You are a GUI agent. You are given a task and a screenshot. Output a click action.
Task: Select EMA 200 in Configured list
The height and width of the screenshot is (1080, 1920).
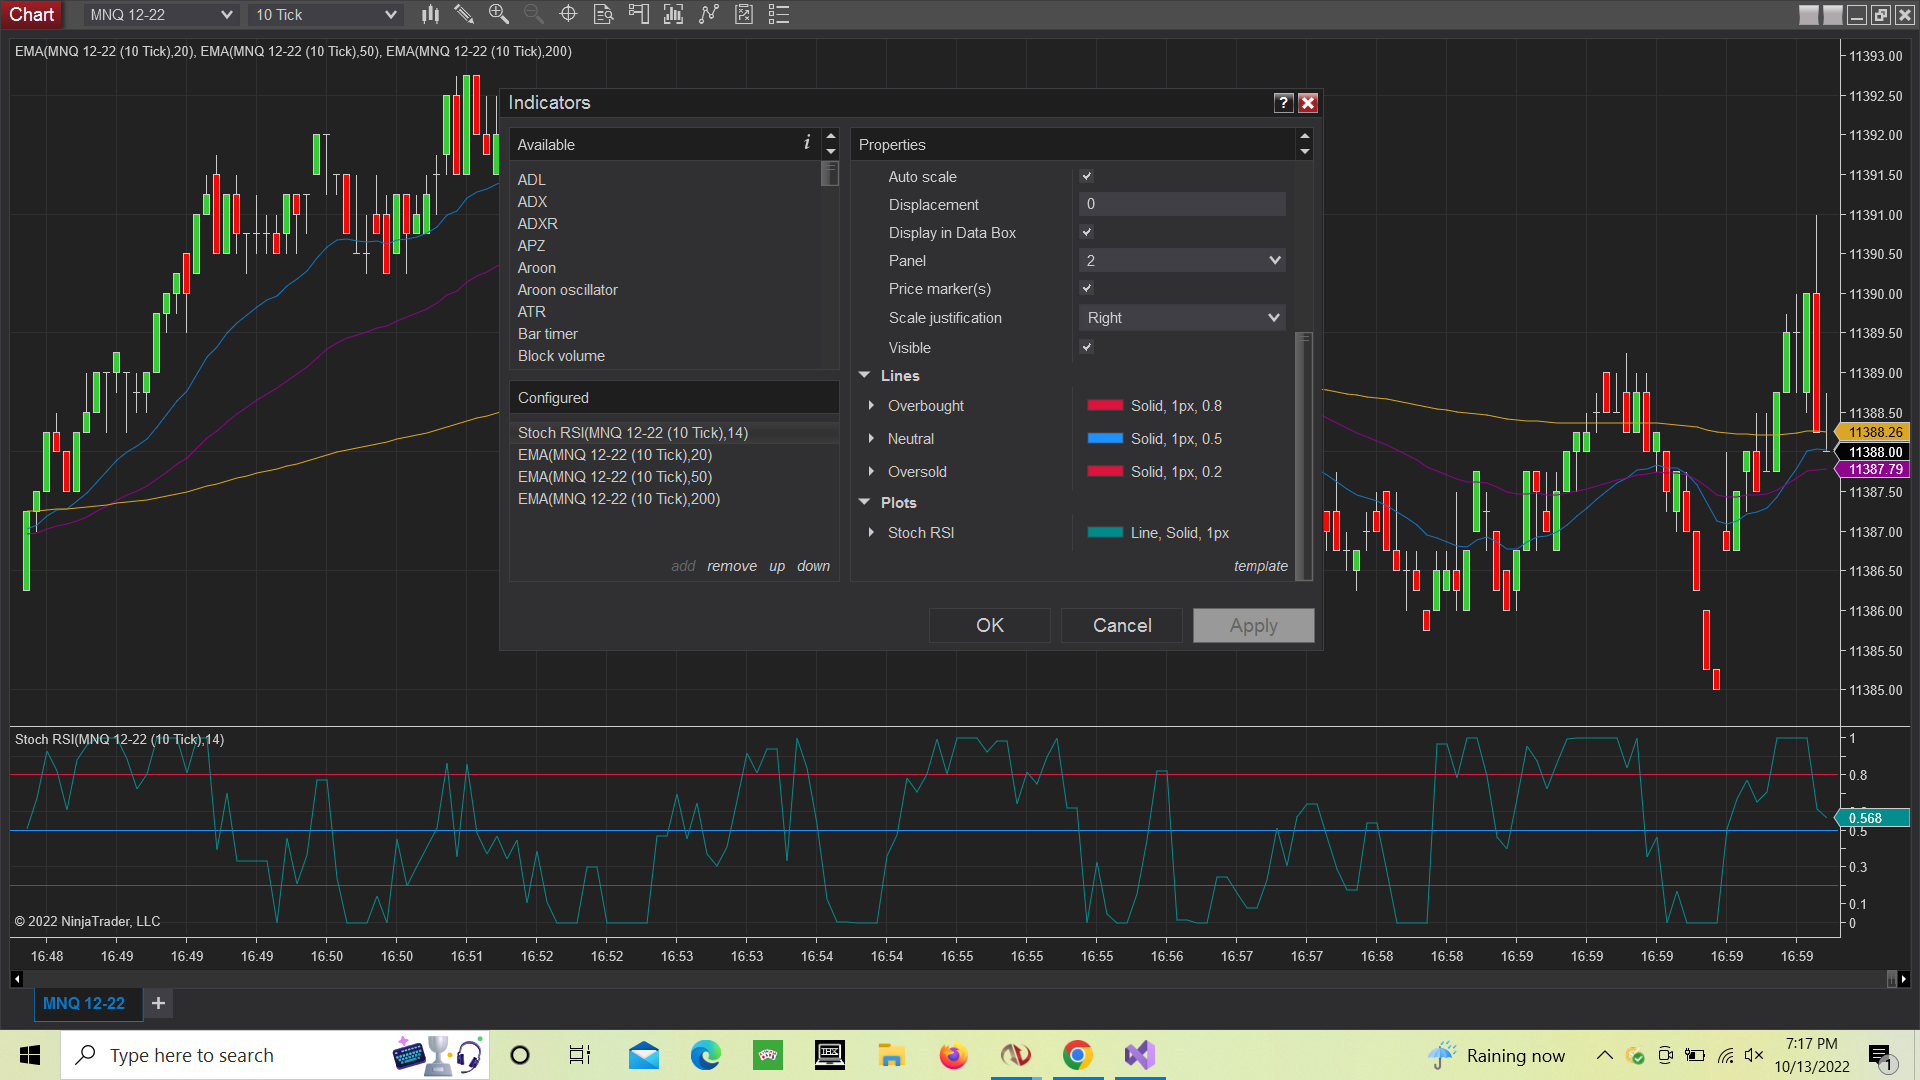(619, 499)
